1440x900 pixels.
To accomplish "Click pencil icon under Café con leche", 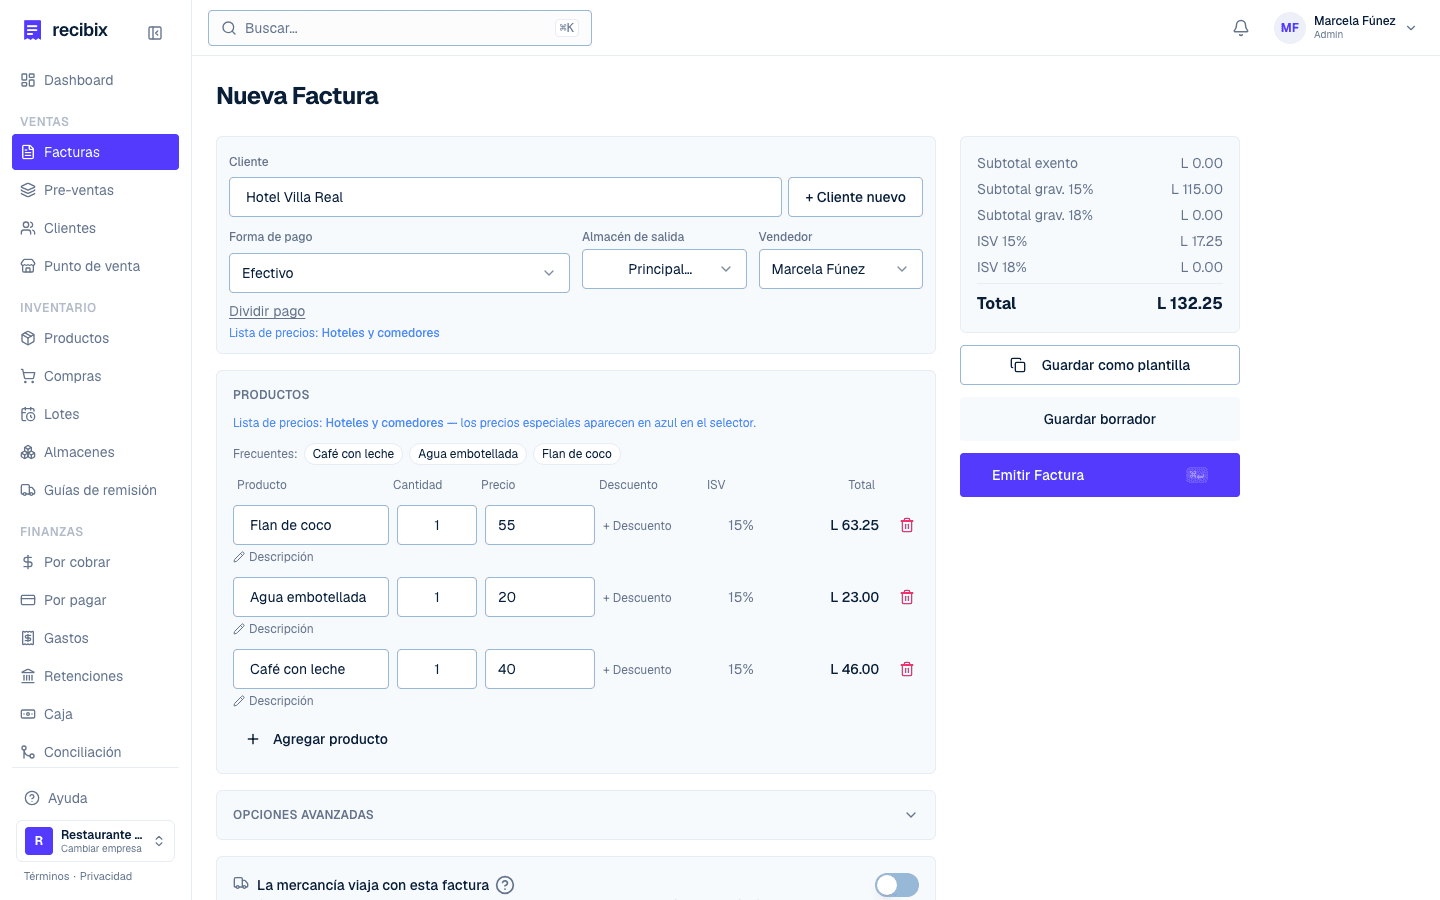I will [239, 701].
